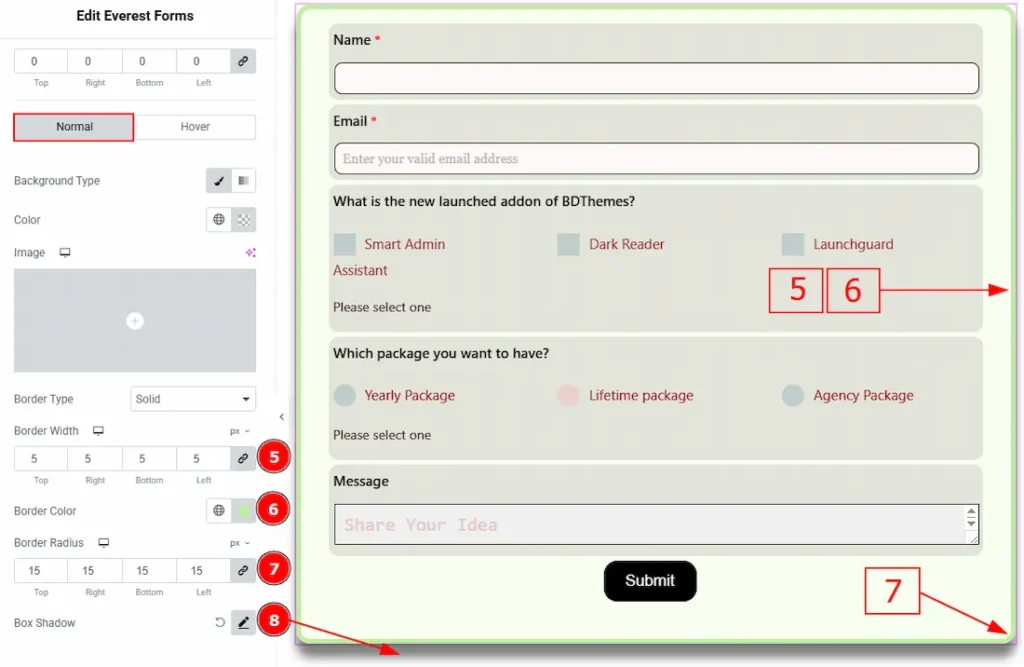Viewport: 1024px width, 667px height.
Task: Click the email address input field
Action: (656, 159)
